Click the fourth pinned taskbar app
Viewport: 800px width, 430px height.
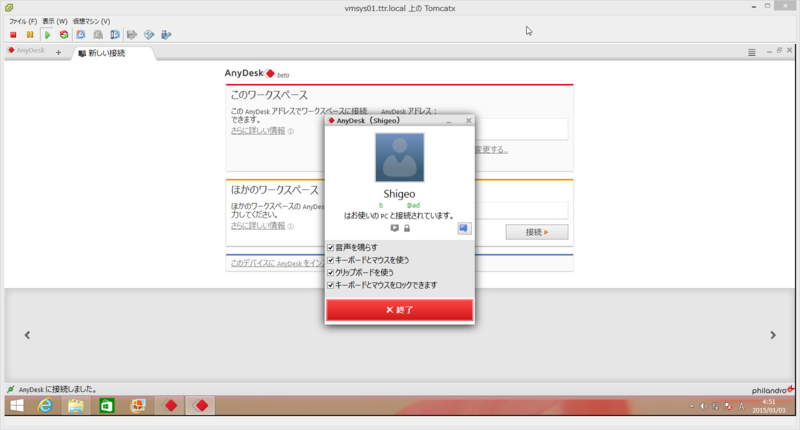coord(138,406)
